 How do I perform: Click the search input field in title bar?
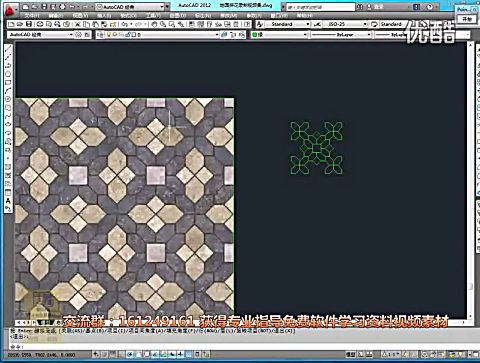(x=320, y=7)
